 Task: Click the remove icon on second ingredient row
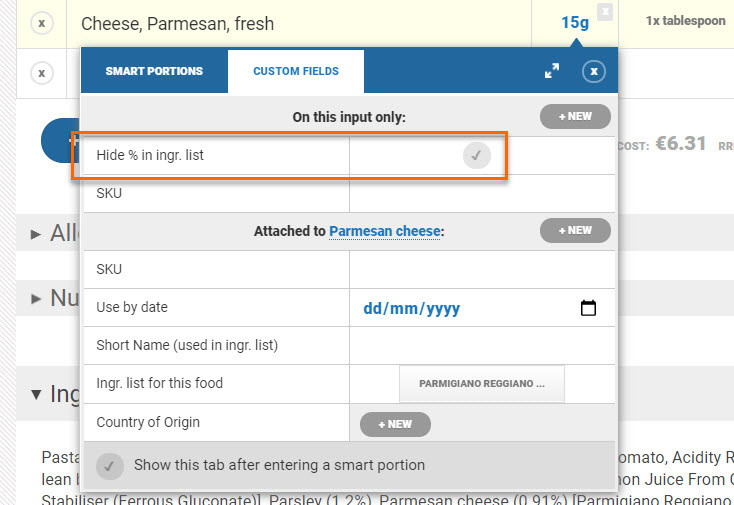pyautogui.click(x=41, y=72)
